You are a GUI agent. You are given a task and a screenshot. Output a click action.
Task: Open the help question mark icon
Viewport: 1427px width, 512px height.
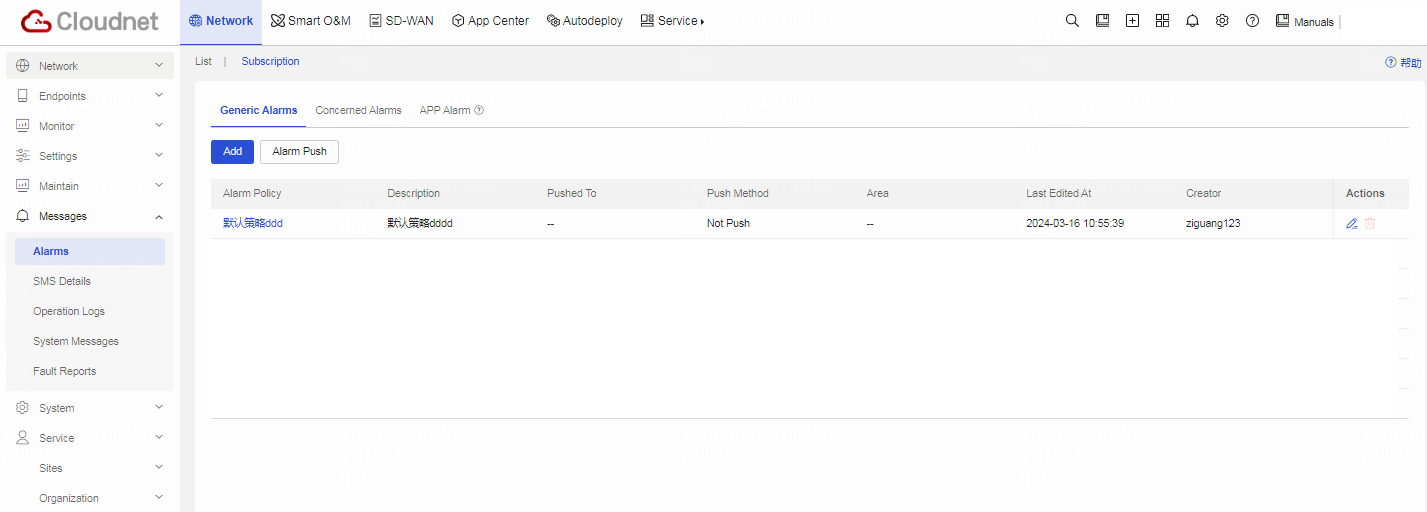[1252, 21]
